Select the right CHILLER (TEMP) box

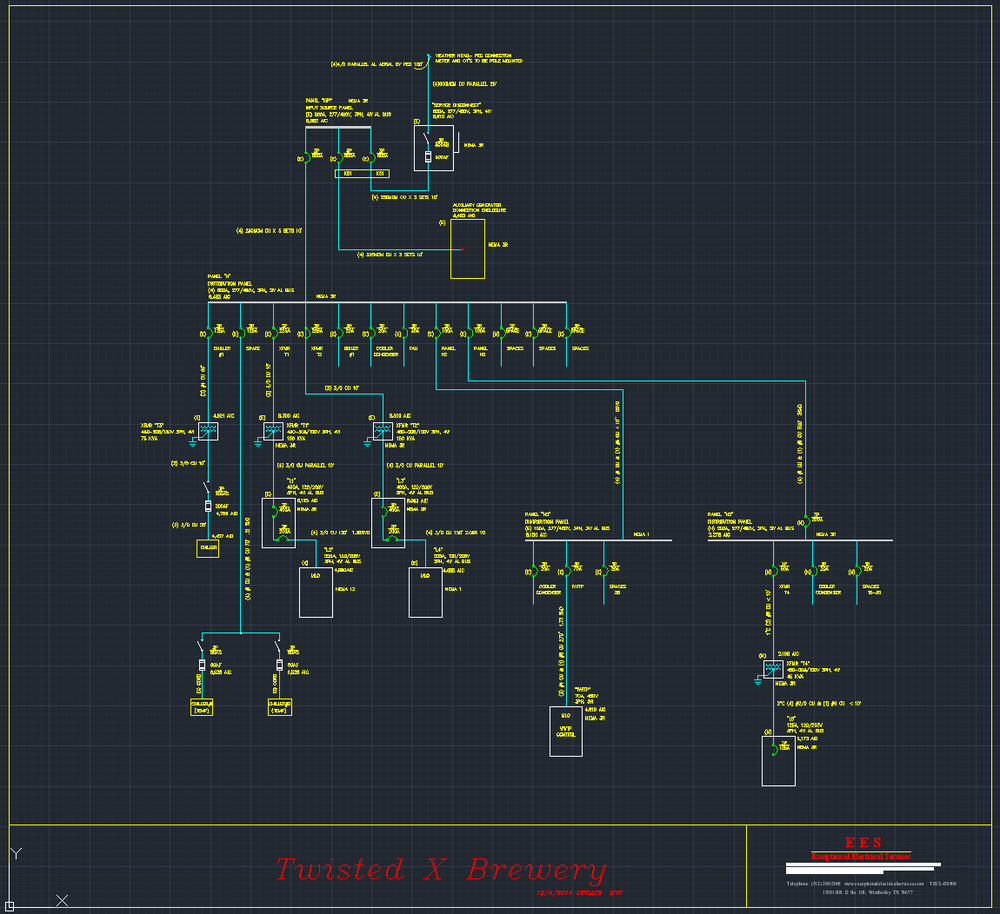tap(280, 707)
